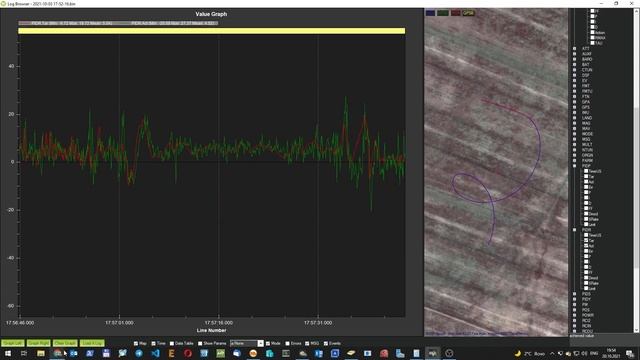
Task: Click the 17:57:16.000 time axis label
Action: pos(218,322)
